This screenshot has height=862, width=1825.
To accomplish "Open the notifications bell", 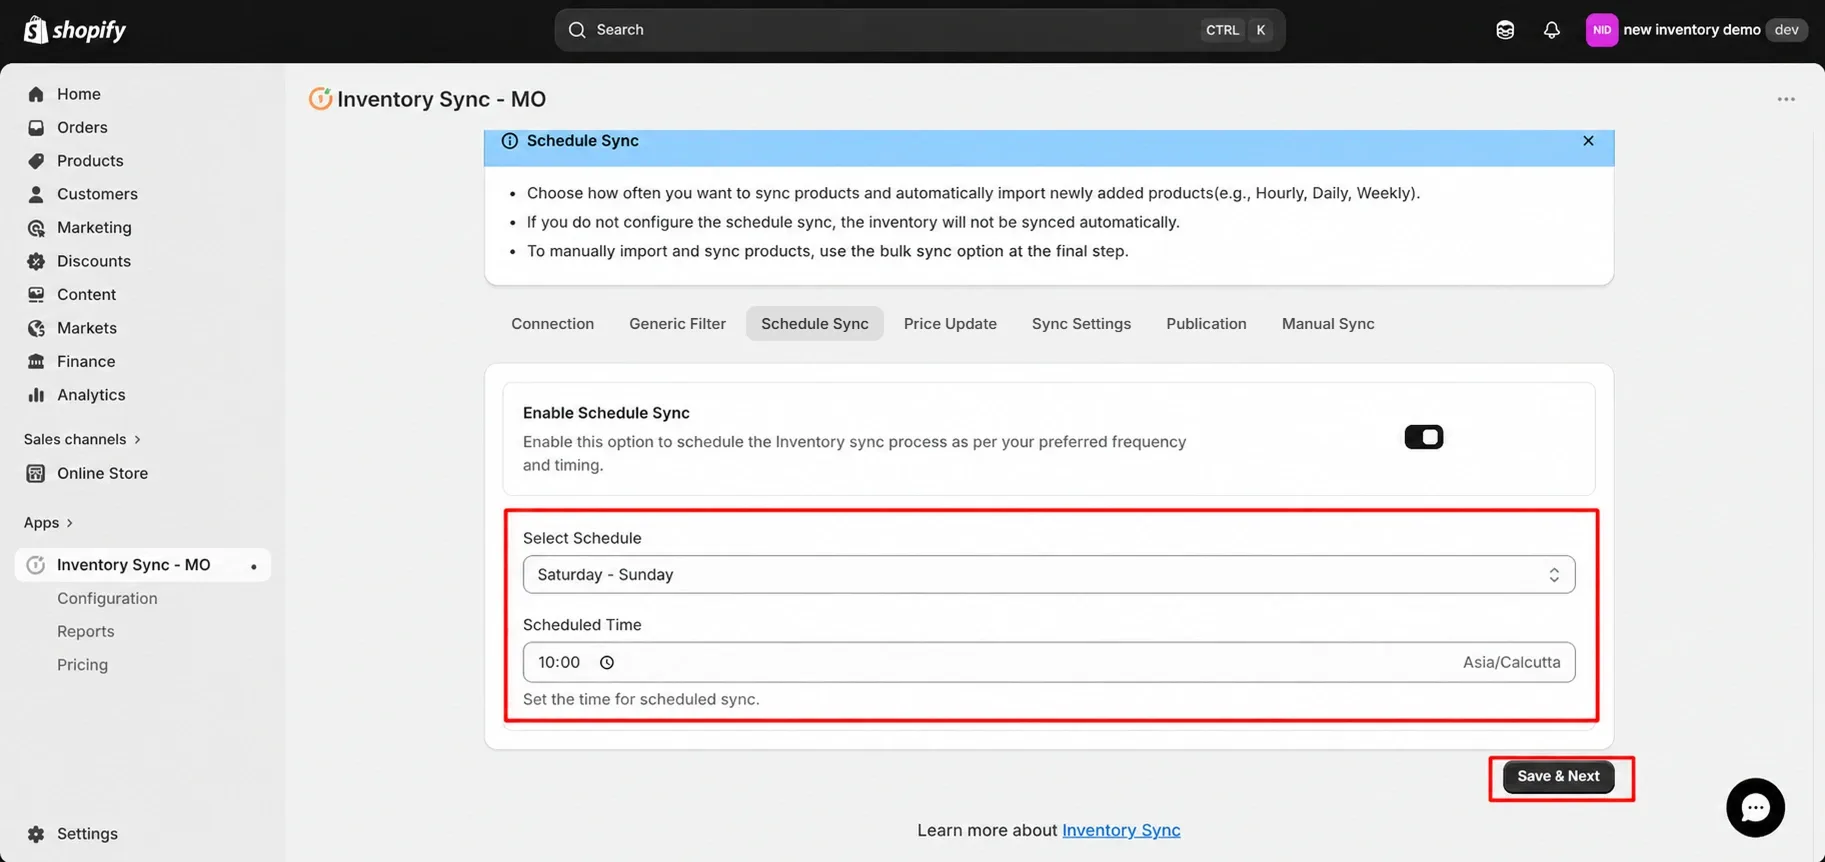I will click(x=1551, y=30).
